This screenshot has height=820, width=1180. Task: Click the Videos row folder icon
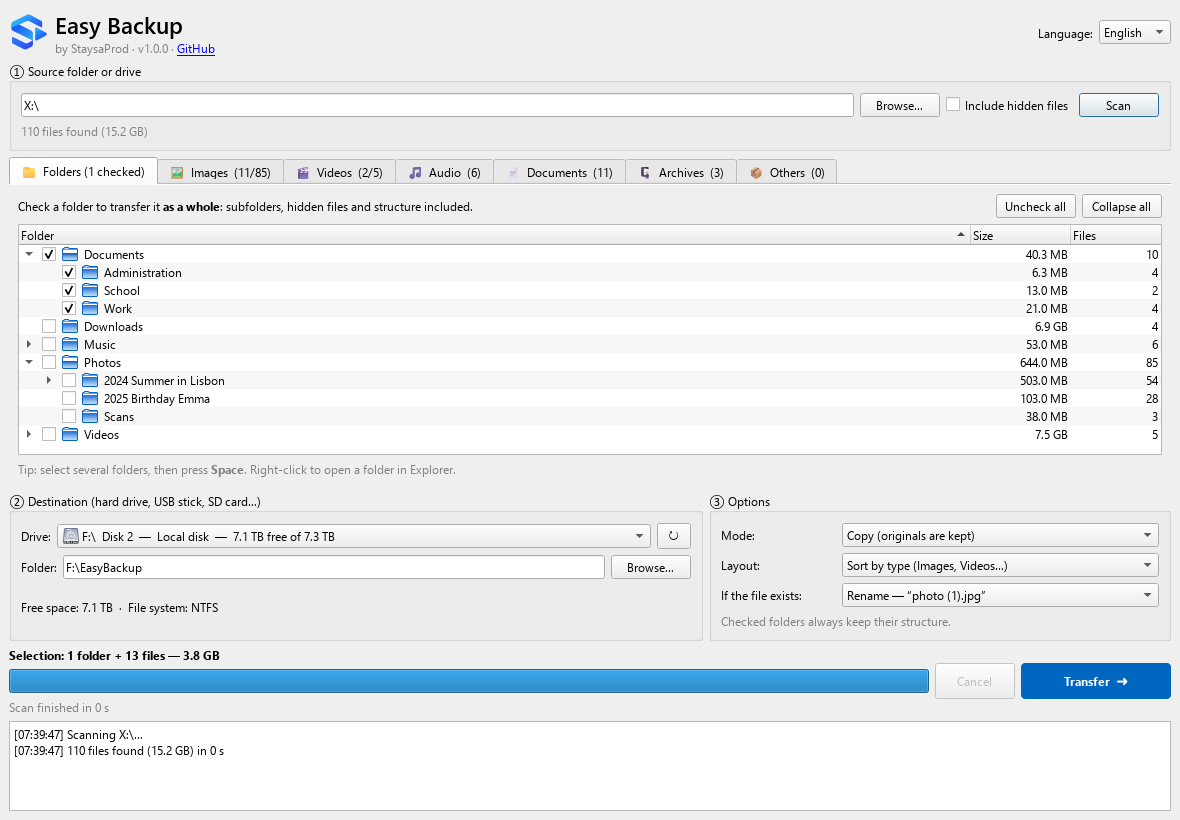[x=70, y=435]
